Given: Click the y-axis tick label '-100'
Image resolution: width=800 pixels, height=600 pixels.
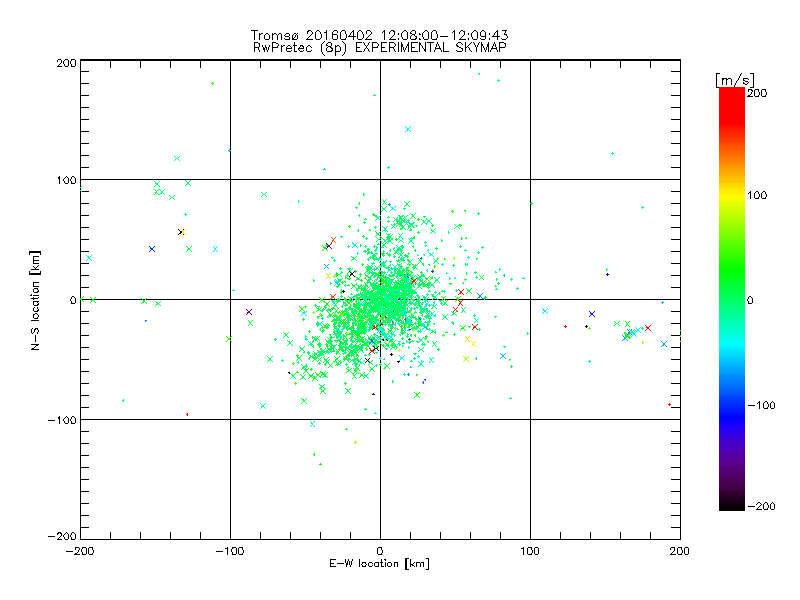Looking at the screenshot, I should coord(62,420).
